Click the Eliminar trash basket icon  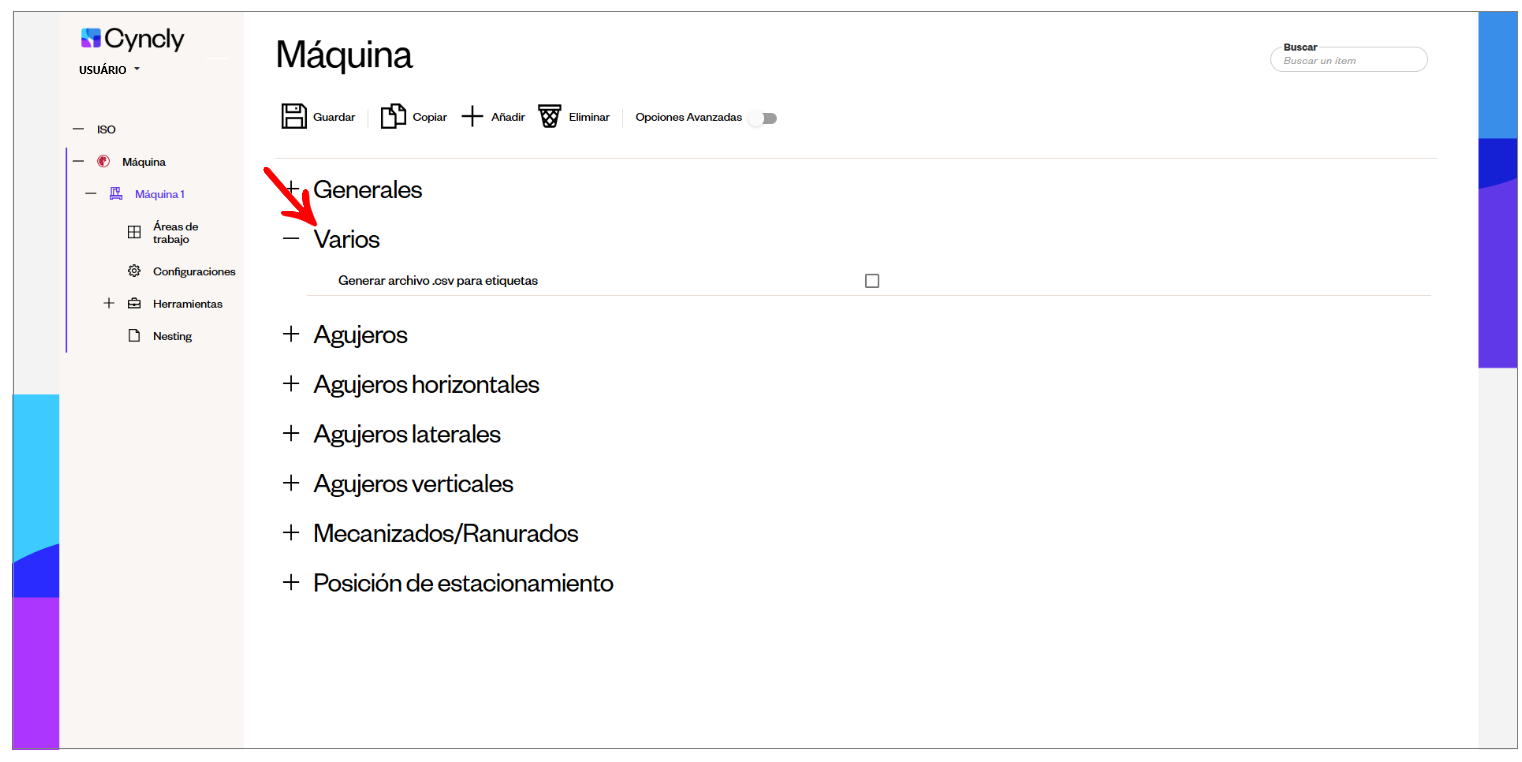pyautogui.click(x=550, y=117)
